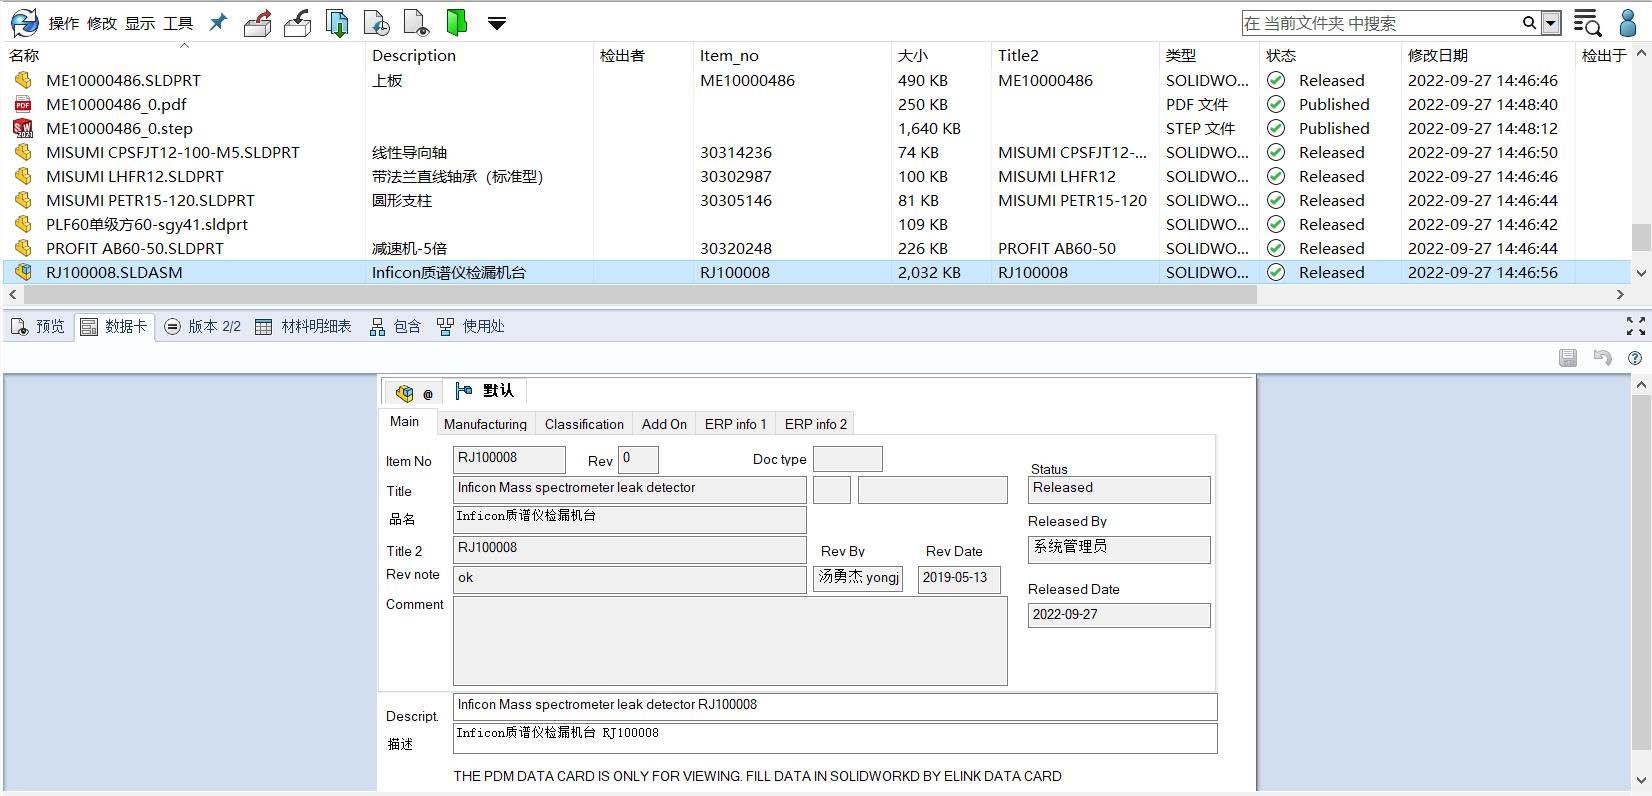Click the blue user account icon
The height and width of the screenshot is (796, 1652).
tap(1628, 23)
